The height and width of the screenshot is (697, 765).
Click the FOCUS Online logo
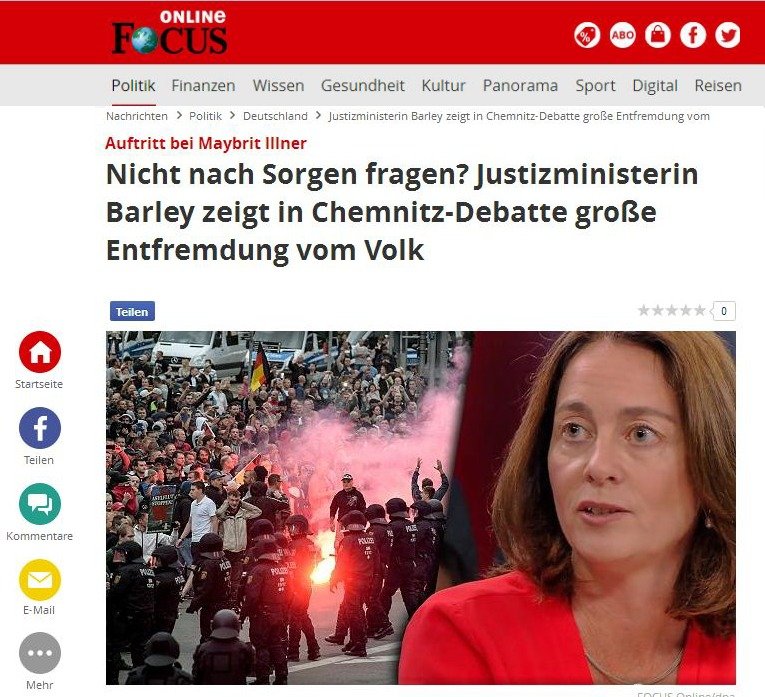point(169,32)
